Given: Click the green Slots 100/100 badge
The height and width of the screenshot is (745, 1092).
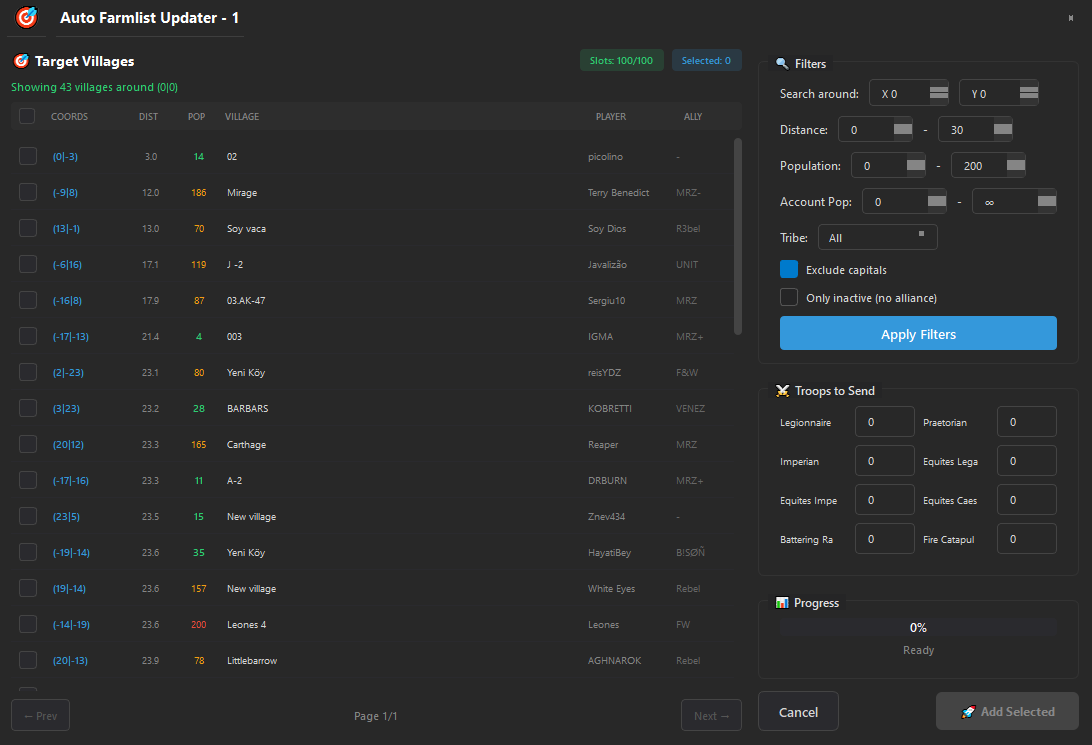Looking at the screenshot, I should click(621, 60).
